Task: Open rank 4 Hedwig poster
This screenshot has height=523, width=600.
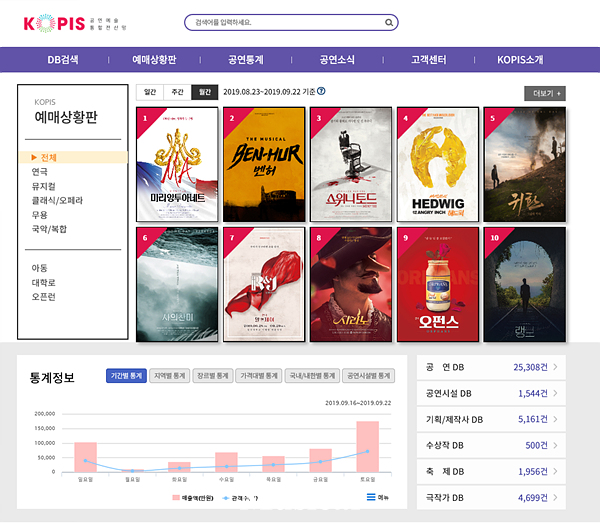Action: (438, 165)
